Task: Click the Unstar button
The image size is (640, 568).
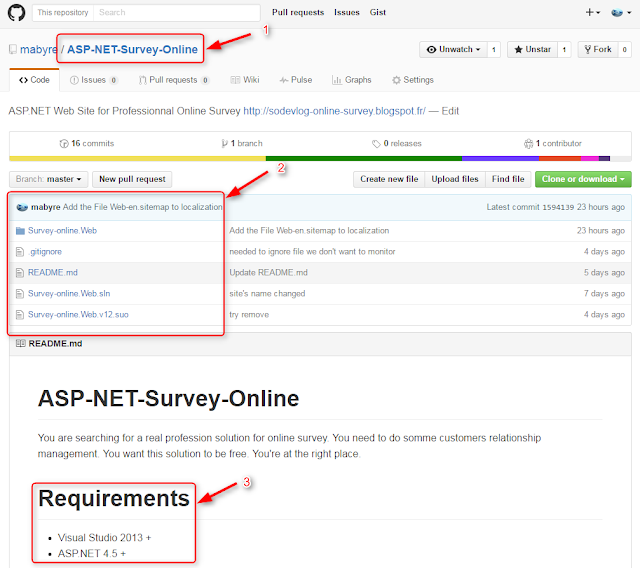Action: click(x=532, y=49)
